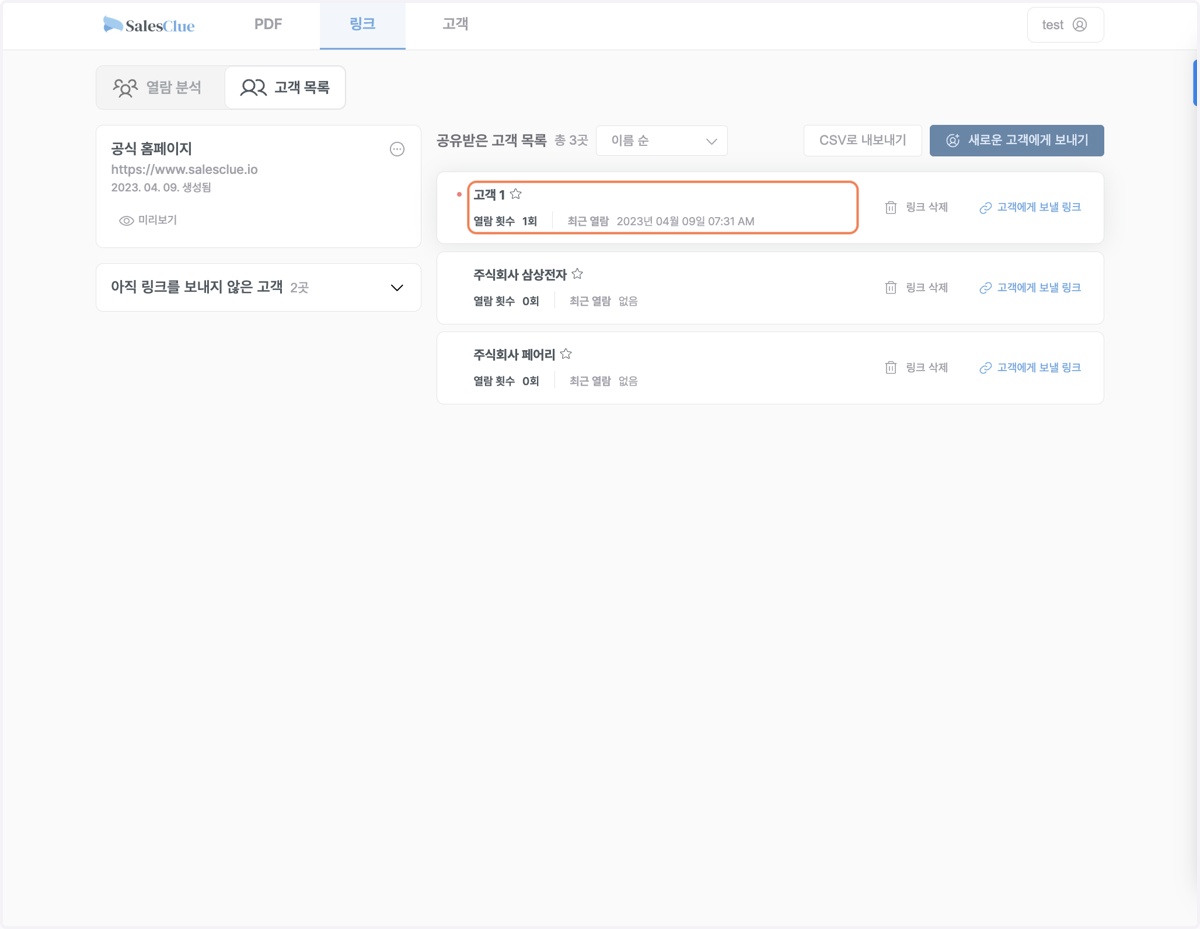This screenshot has width=1200, height=929.
Task: Click 새로운 고객에게 보내기 button
Action: click(x=1016, y=141)
